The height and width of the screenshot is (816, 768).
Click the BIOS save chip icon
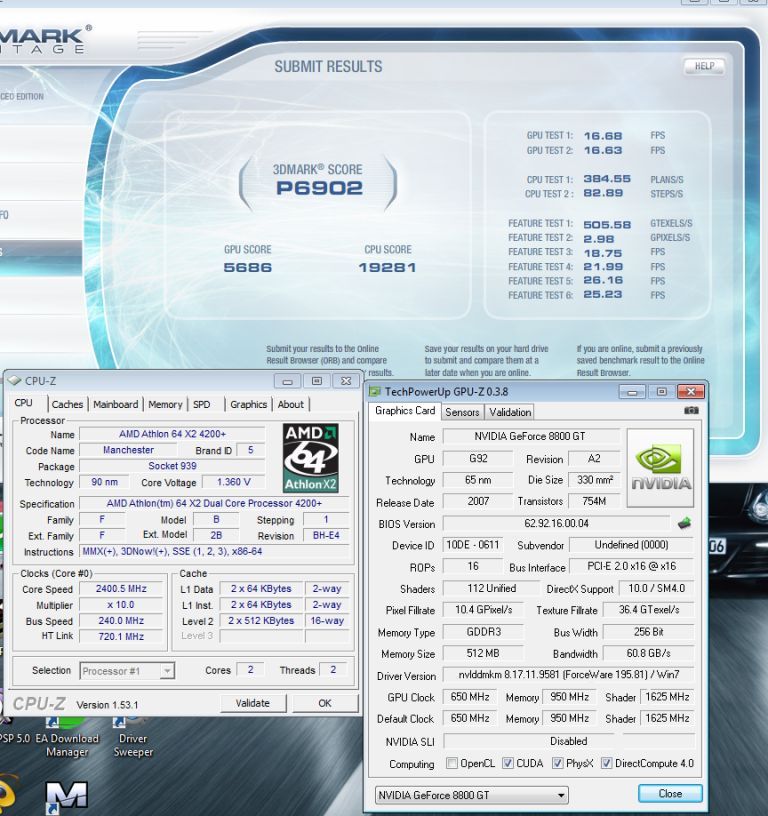[x=684, y=523]
